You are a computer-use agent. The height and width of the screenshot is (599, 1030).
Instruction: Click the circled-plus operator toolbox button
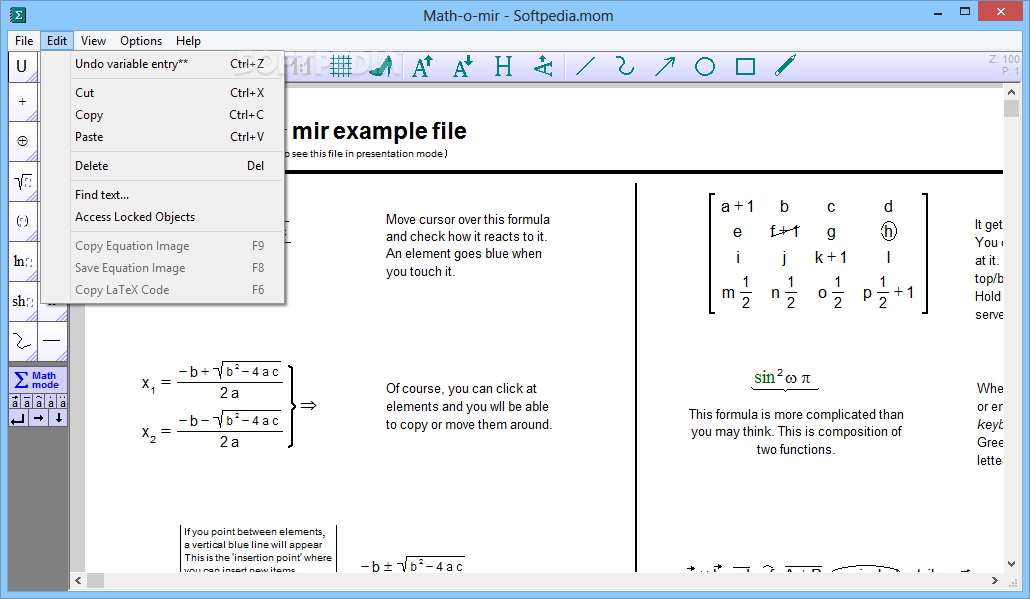click(22, 141)
